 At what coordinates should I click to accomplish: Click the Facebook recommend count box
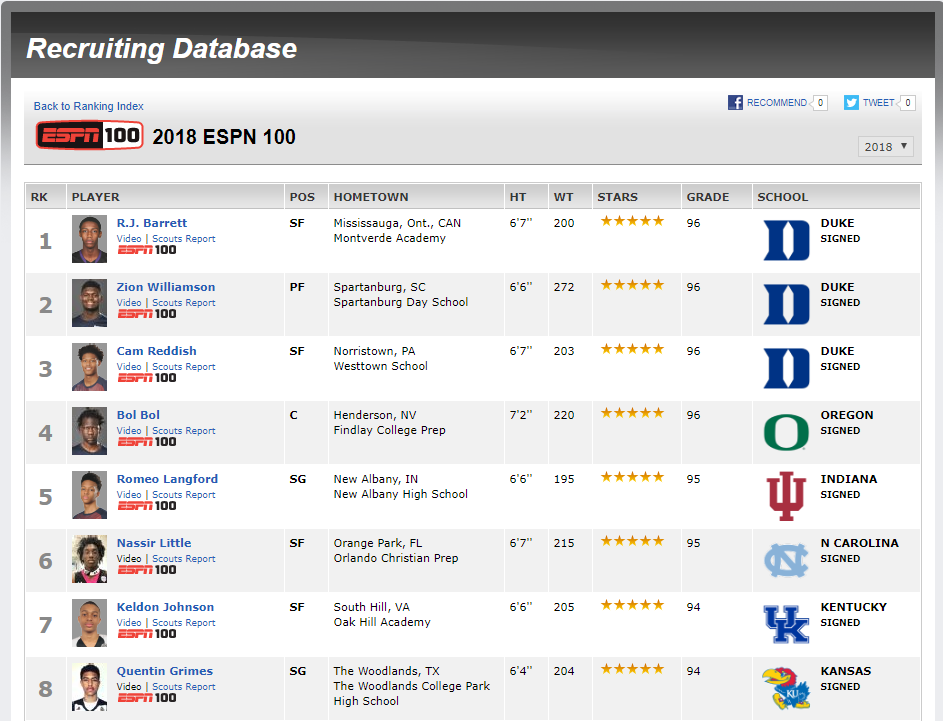820,102
